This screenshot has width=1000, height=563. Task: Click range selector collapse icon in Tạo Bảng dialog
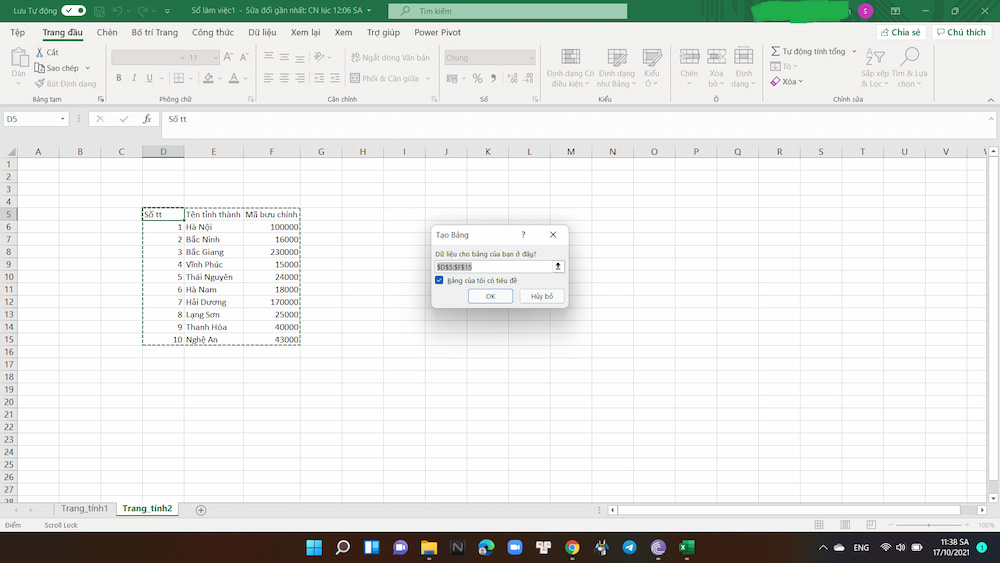pyautogui.click(x=558, y=267)
